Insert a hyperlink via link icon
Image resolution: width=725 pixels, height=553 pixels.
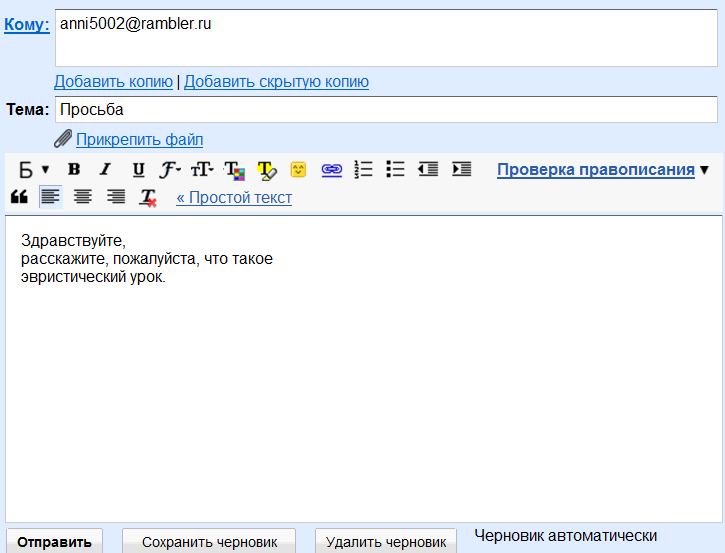[331, 169]
